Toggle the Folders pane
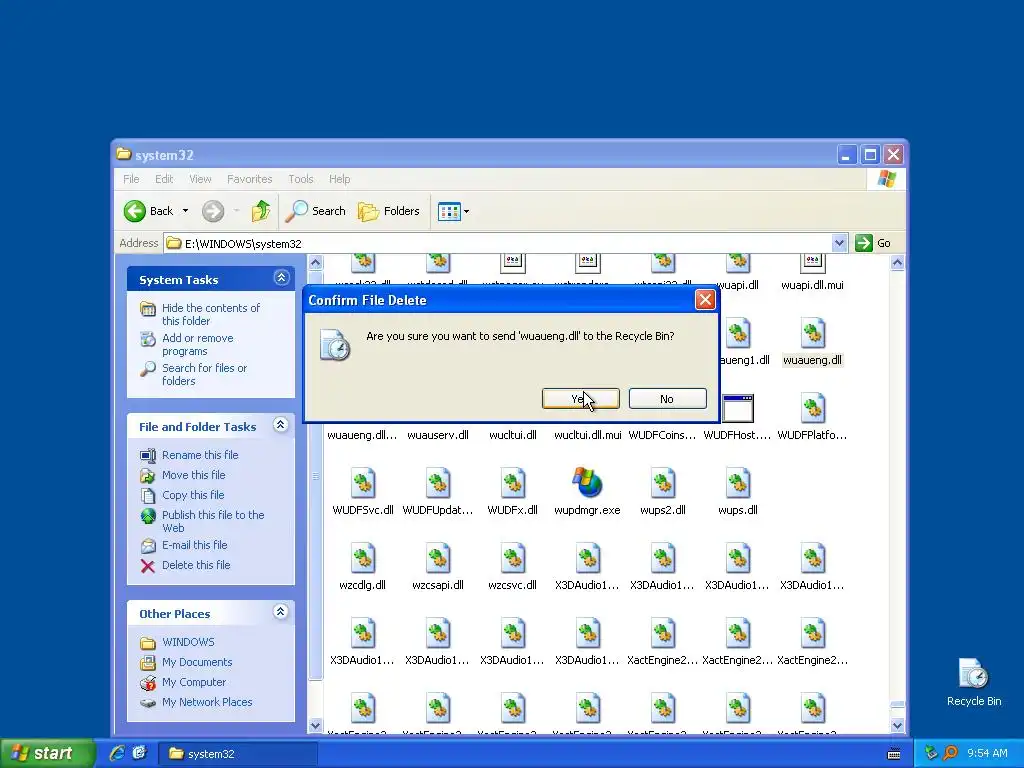 point(389,211)
